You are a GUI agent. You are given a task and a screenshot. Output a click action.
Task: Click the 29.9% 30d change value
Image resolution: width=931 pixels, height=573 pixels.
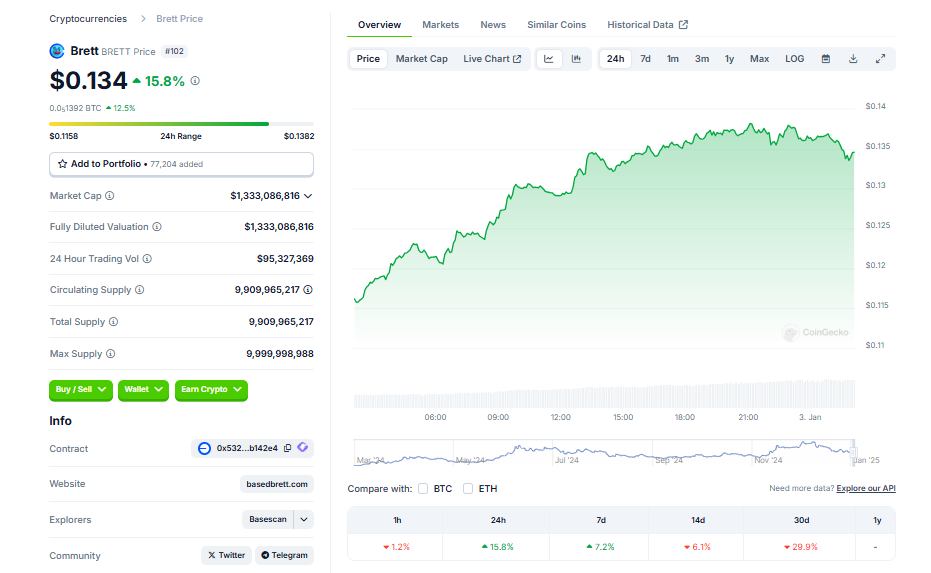(801, 547)
